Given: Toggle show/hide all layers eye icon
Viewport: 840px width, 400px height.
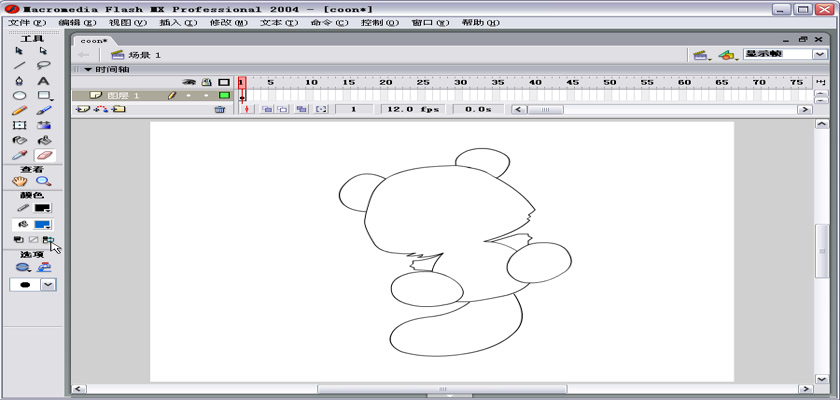Looking at the screenshot, I should pos(189,82).
